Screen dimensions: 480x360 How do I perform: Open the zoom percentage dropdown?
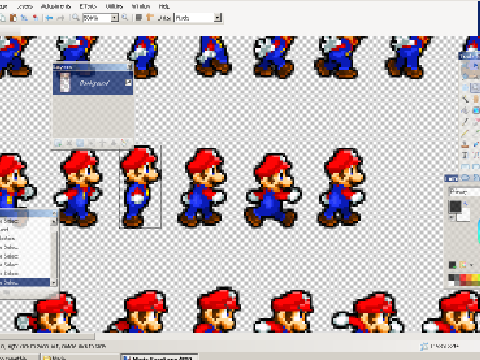point(114,18)
